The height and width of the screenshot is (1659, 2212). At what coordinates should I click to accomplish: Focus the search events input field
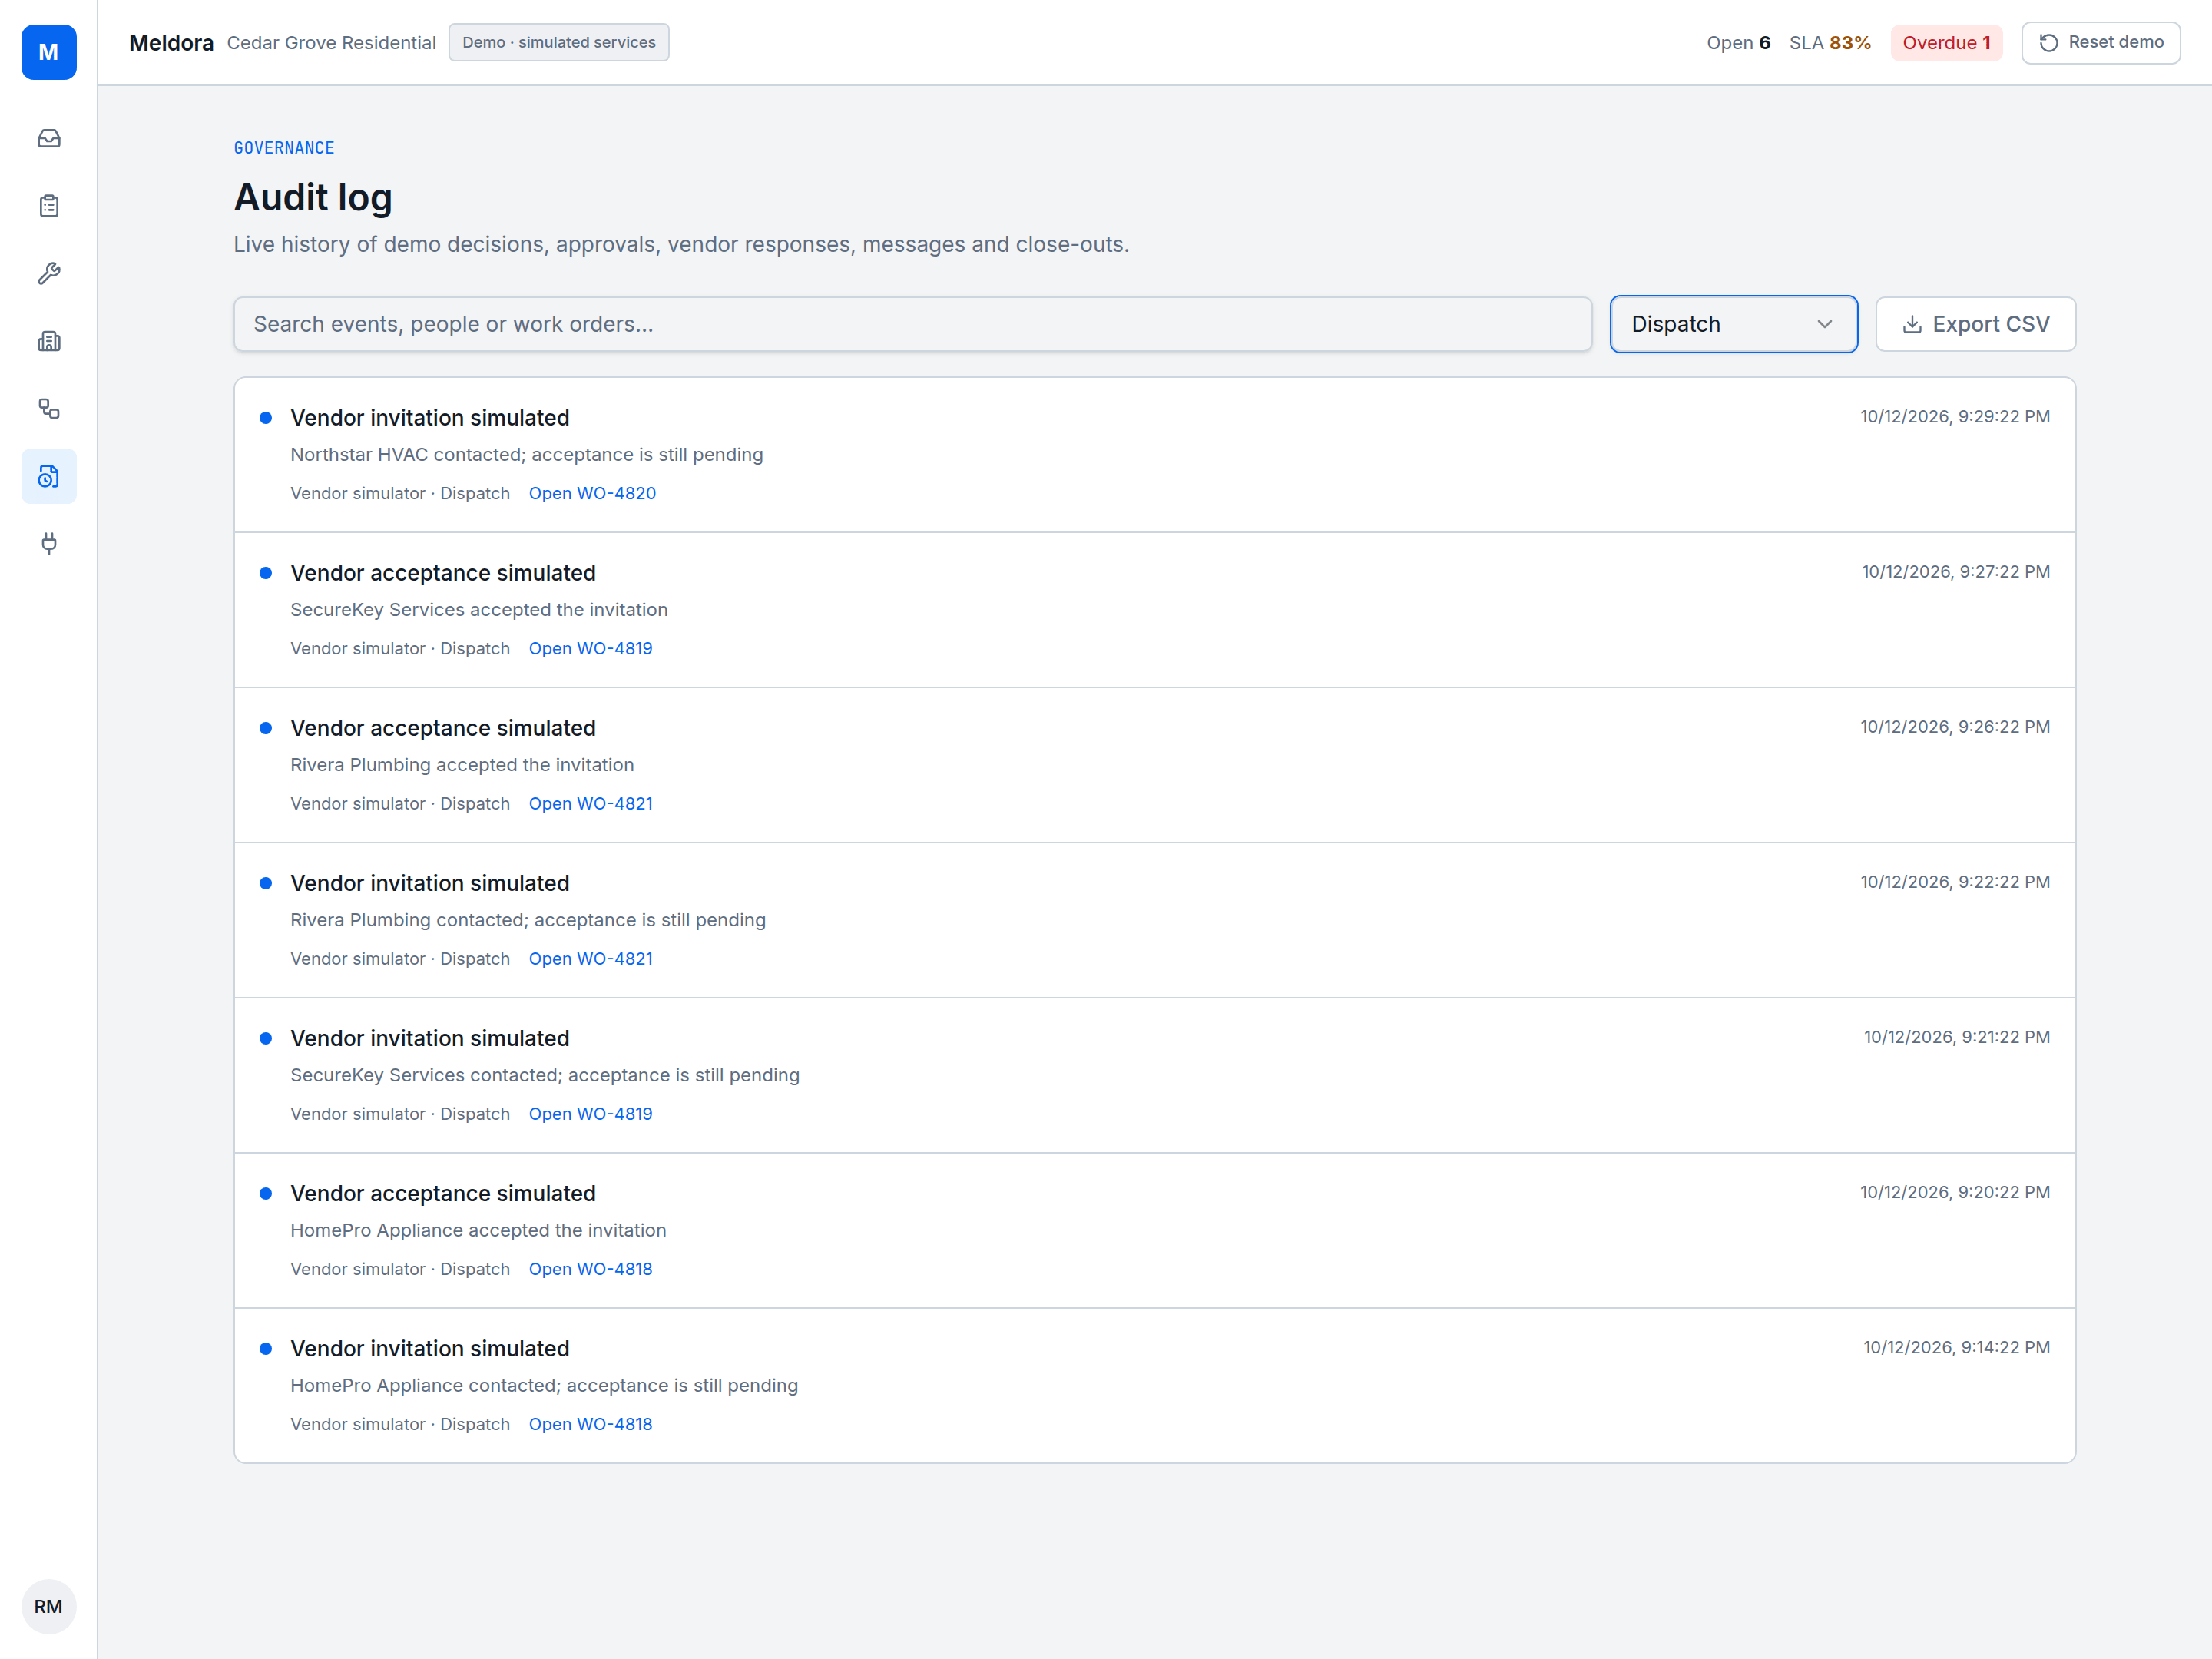(912, 324)
